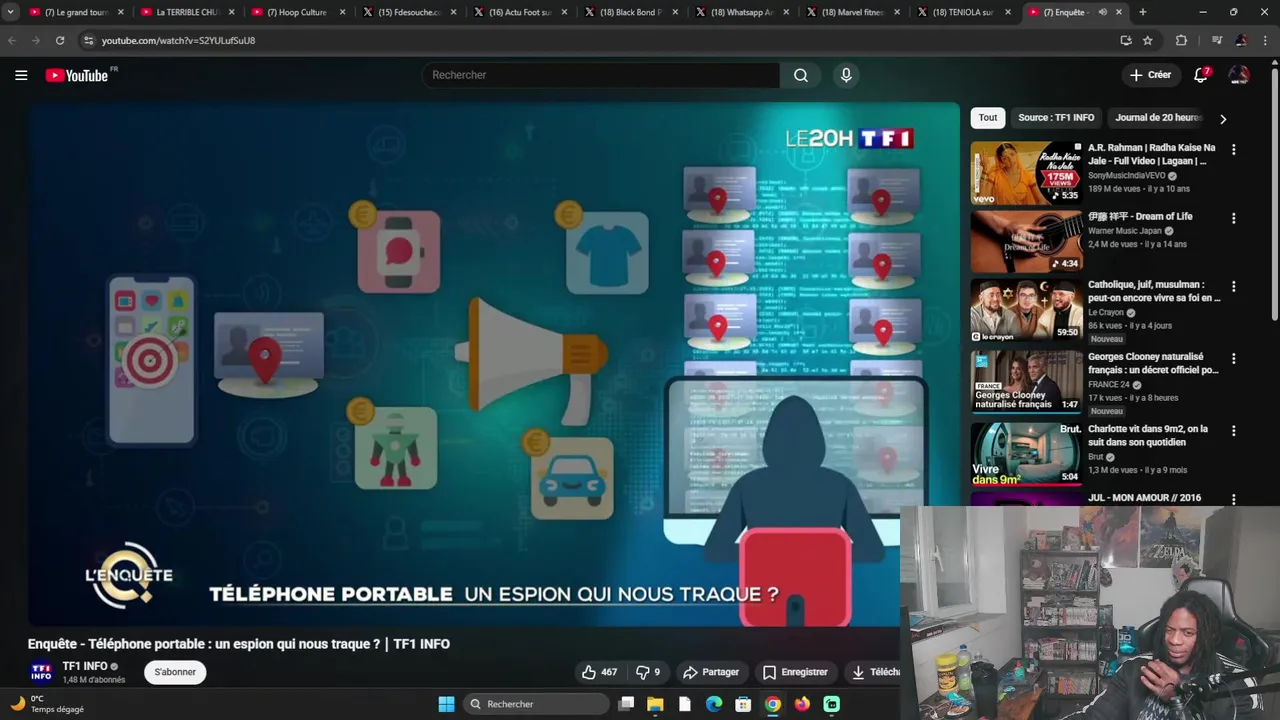Open YouTube notifications bell
1280x720 pixels.
click(1201, 75)
